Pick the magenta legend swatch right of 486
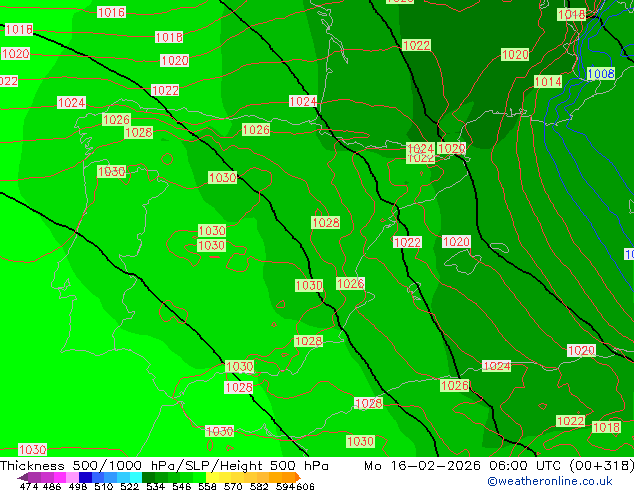Screen dimensions: 634x490 click(x=60, y=477)
